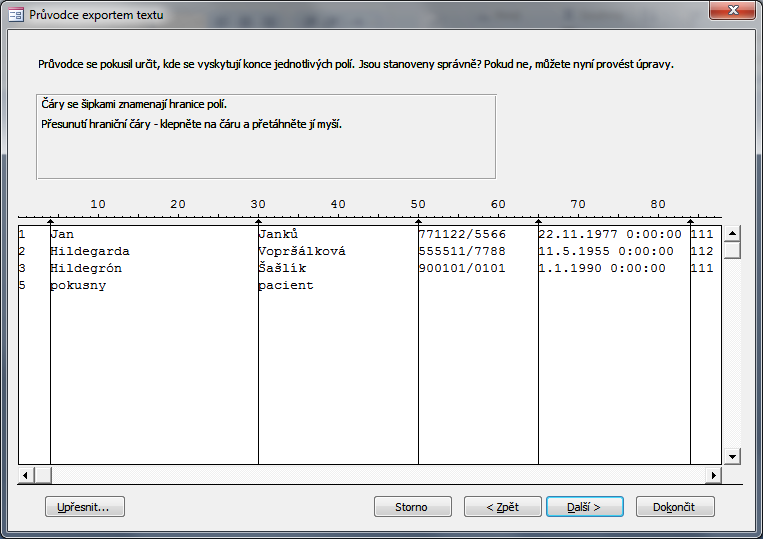Click the wizard instruction sentence at top

point(356,64)
